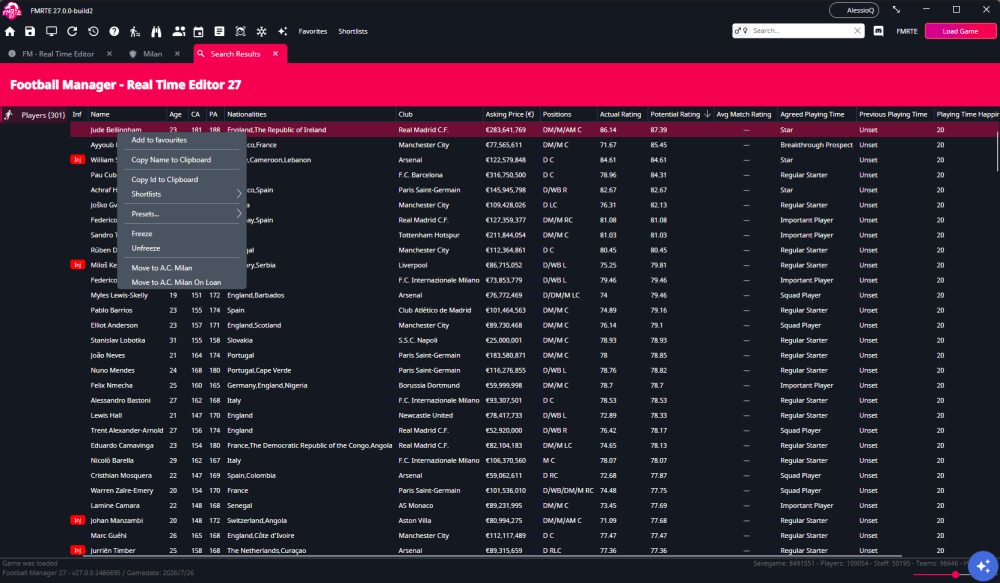
Task: Go to the Home icon in toolbar
Action: 10,31
